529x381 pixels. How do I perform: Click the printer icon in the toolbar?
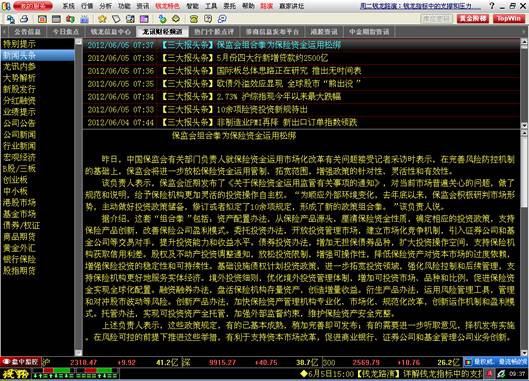[x=24, y=19]
